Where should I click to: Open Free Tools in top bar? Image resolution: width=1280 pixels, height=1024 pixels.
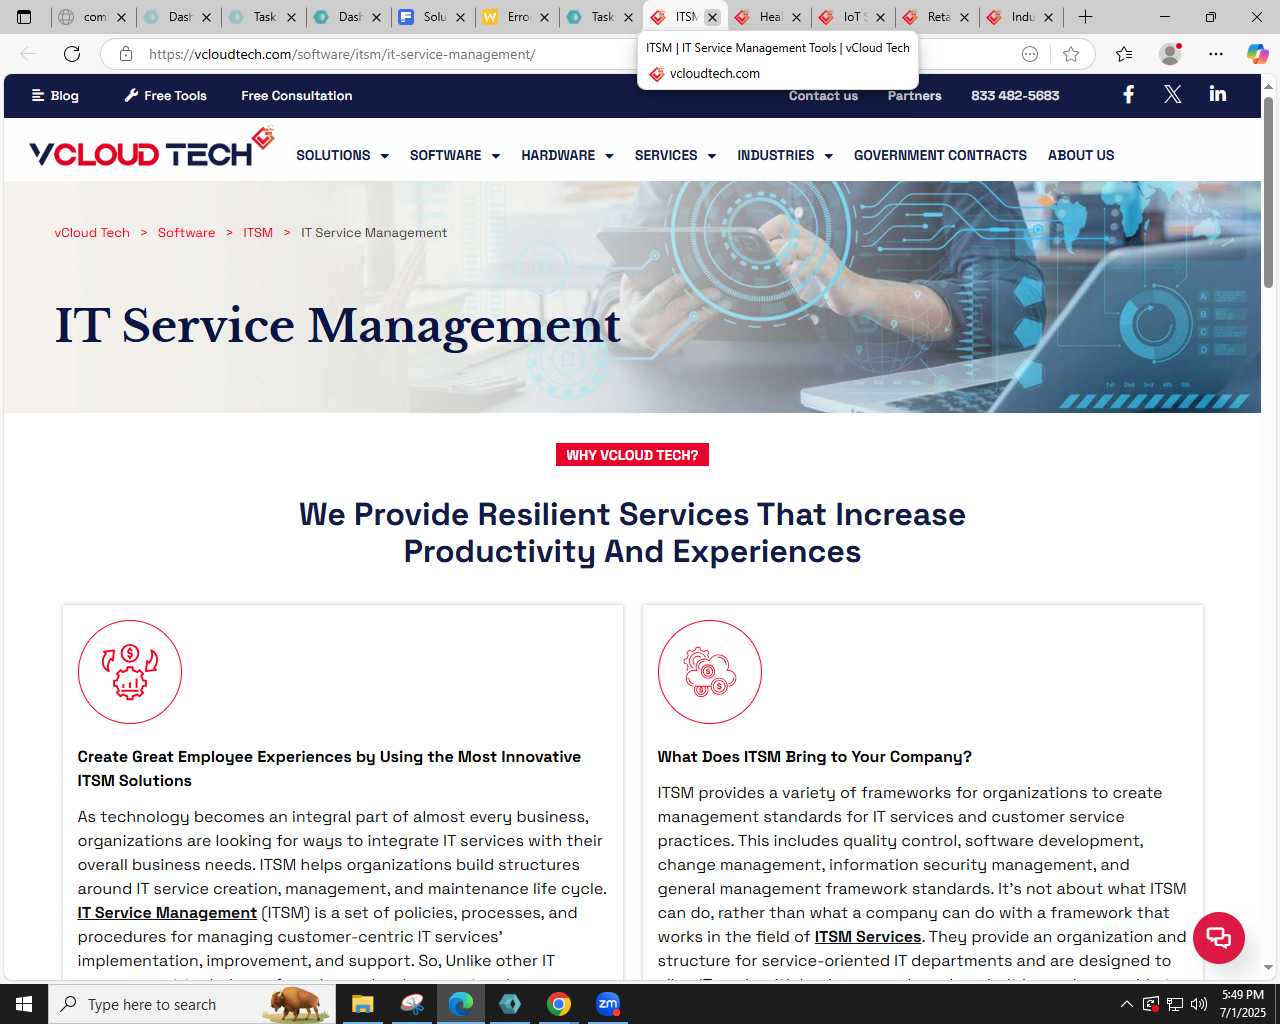[165, 96]
